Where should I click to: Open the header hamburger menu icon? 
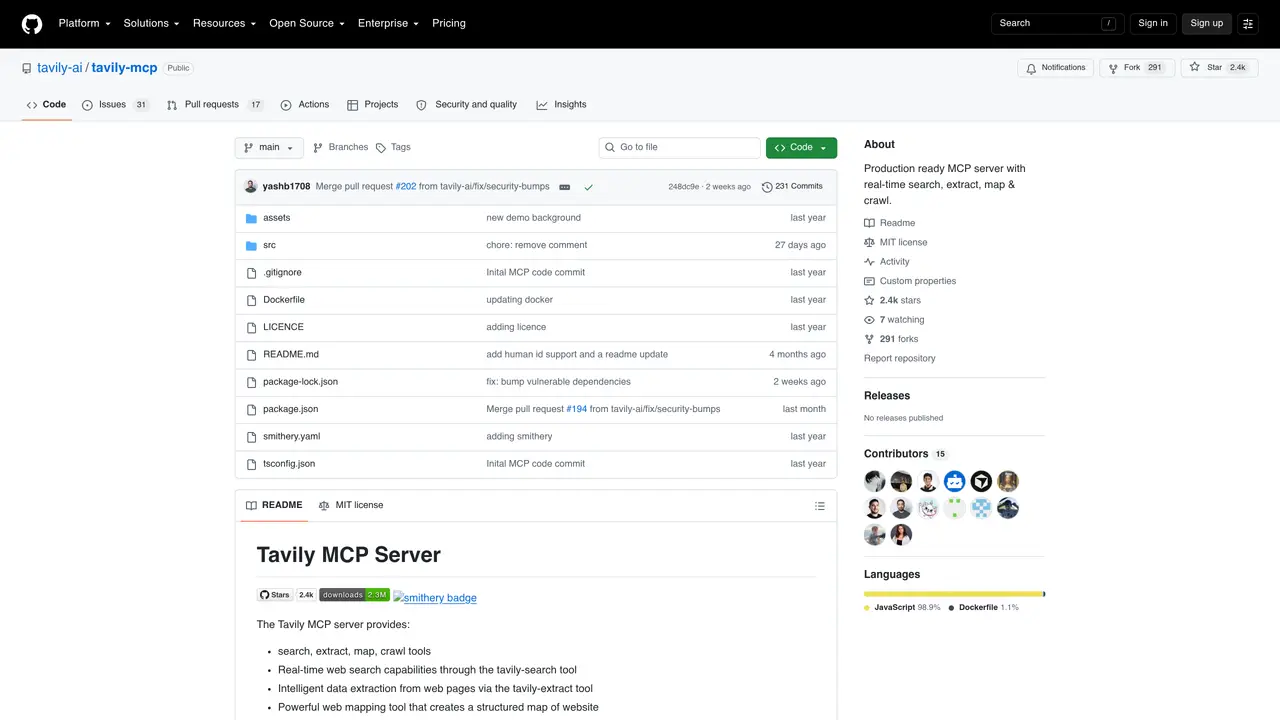click(1248, 23)
